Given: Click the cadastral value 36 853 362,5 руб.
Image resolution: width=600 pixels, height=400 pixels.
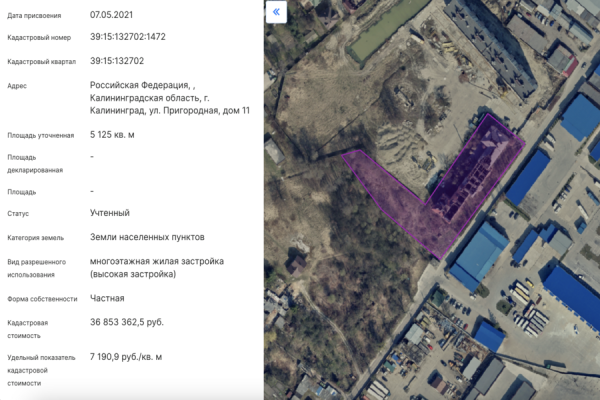Looking at the screenshot, I should click(127, 322).
